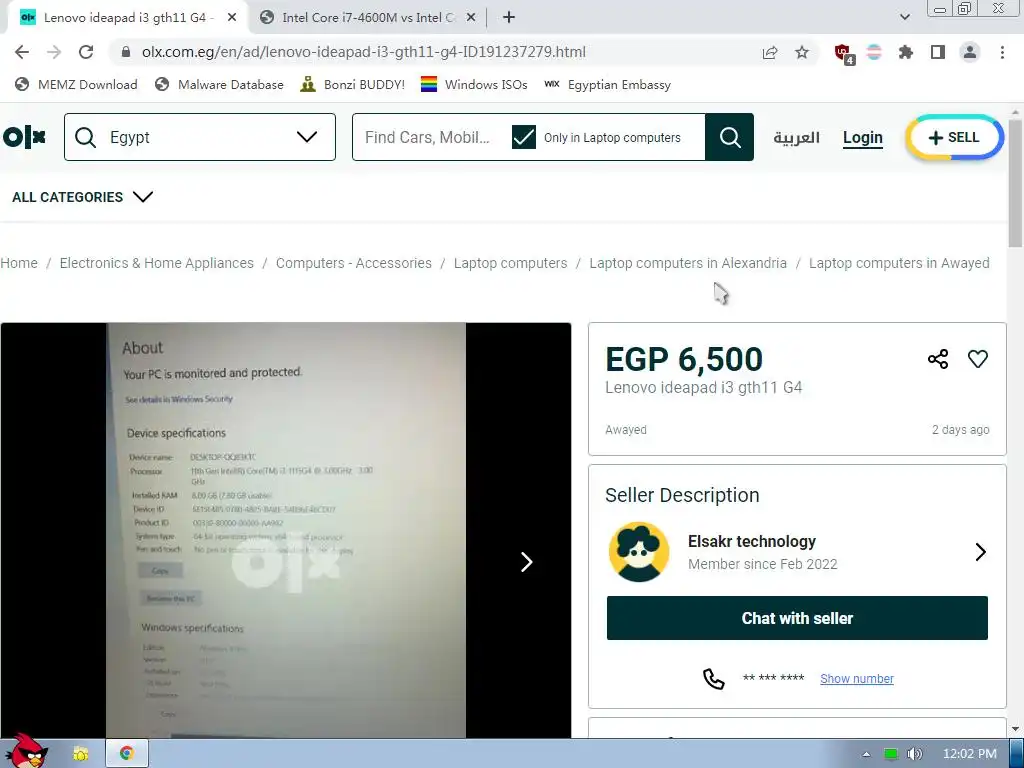1024x768 pixels.
Task: Click the vertical page scrollbar thumb
Action: pos(1015,184)
